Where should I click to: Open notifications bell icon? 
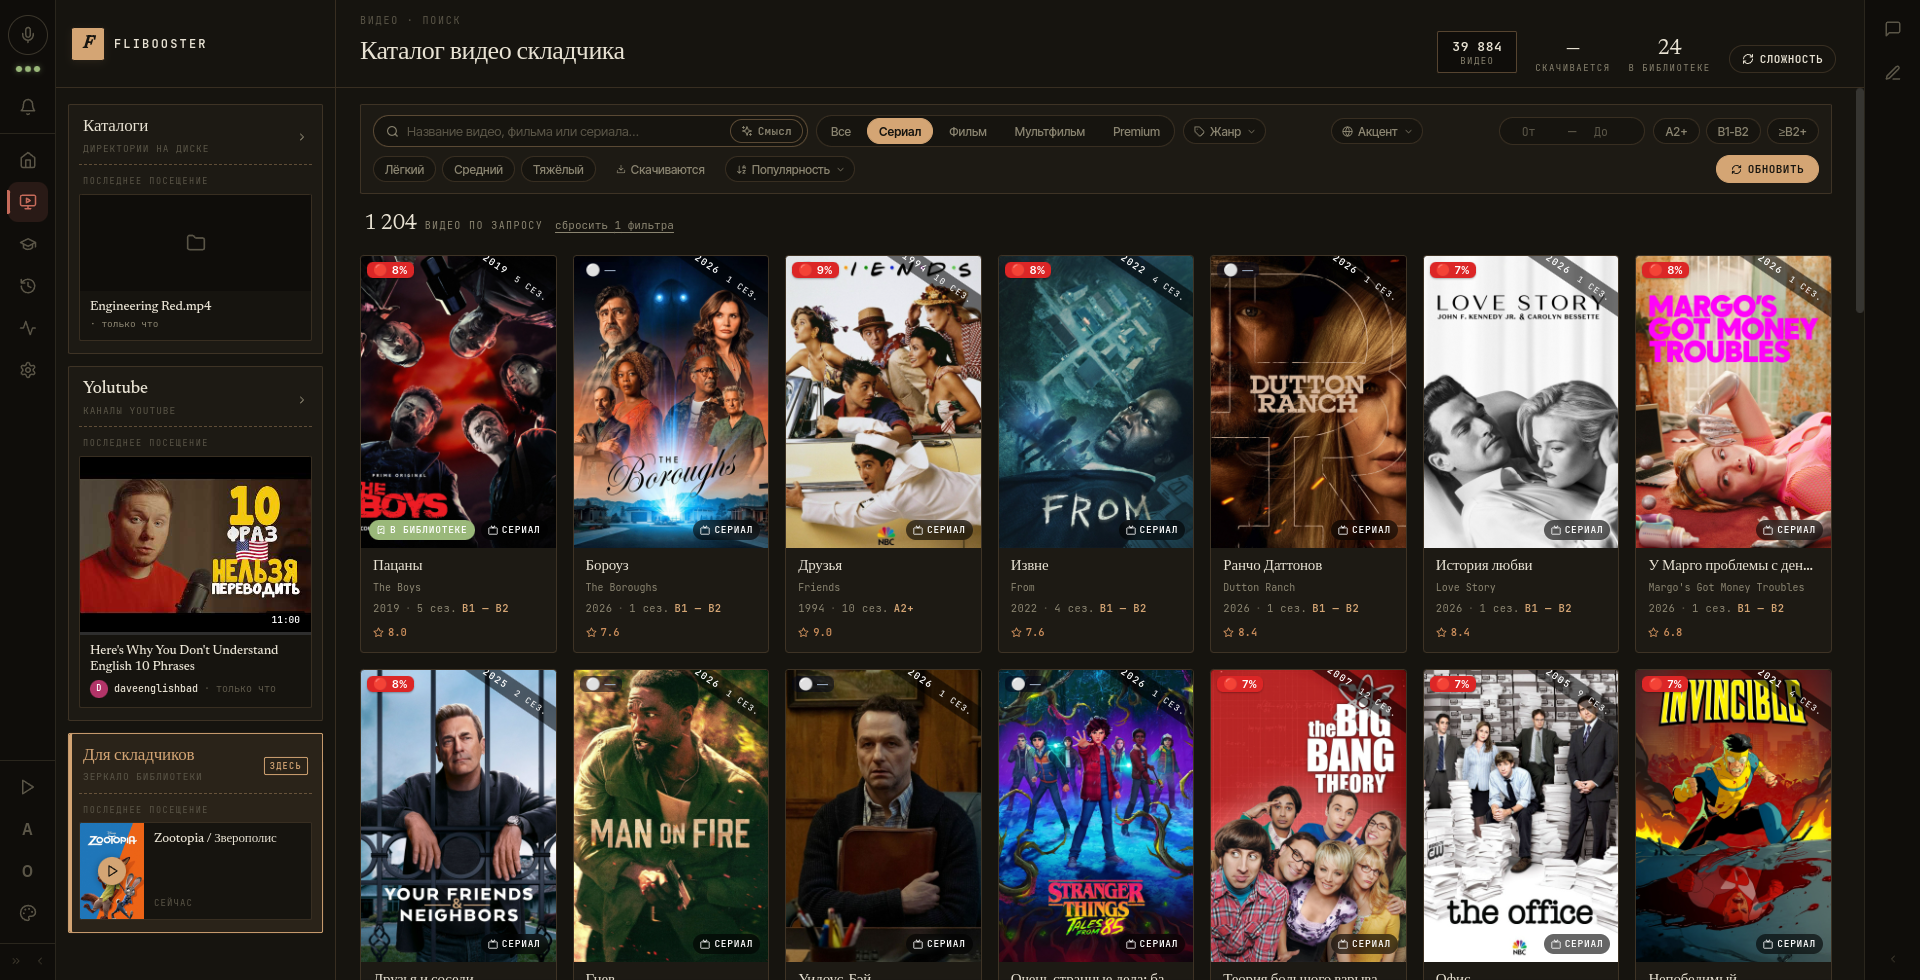point(28,106)
